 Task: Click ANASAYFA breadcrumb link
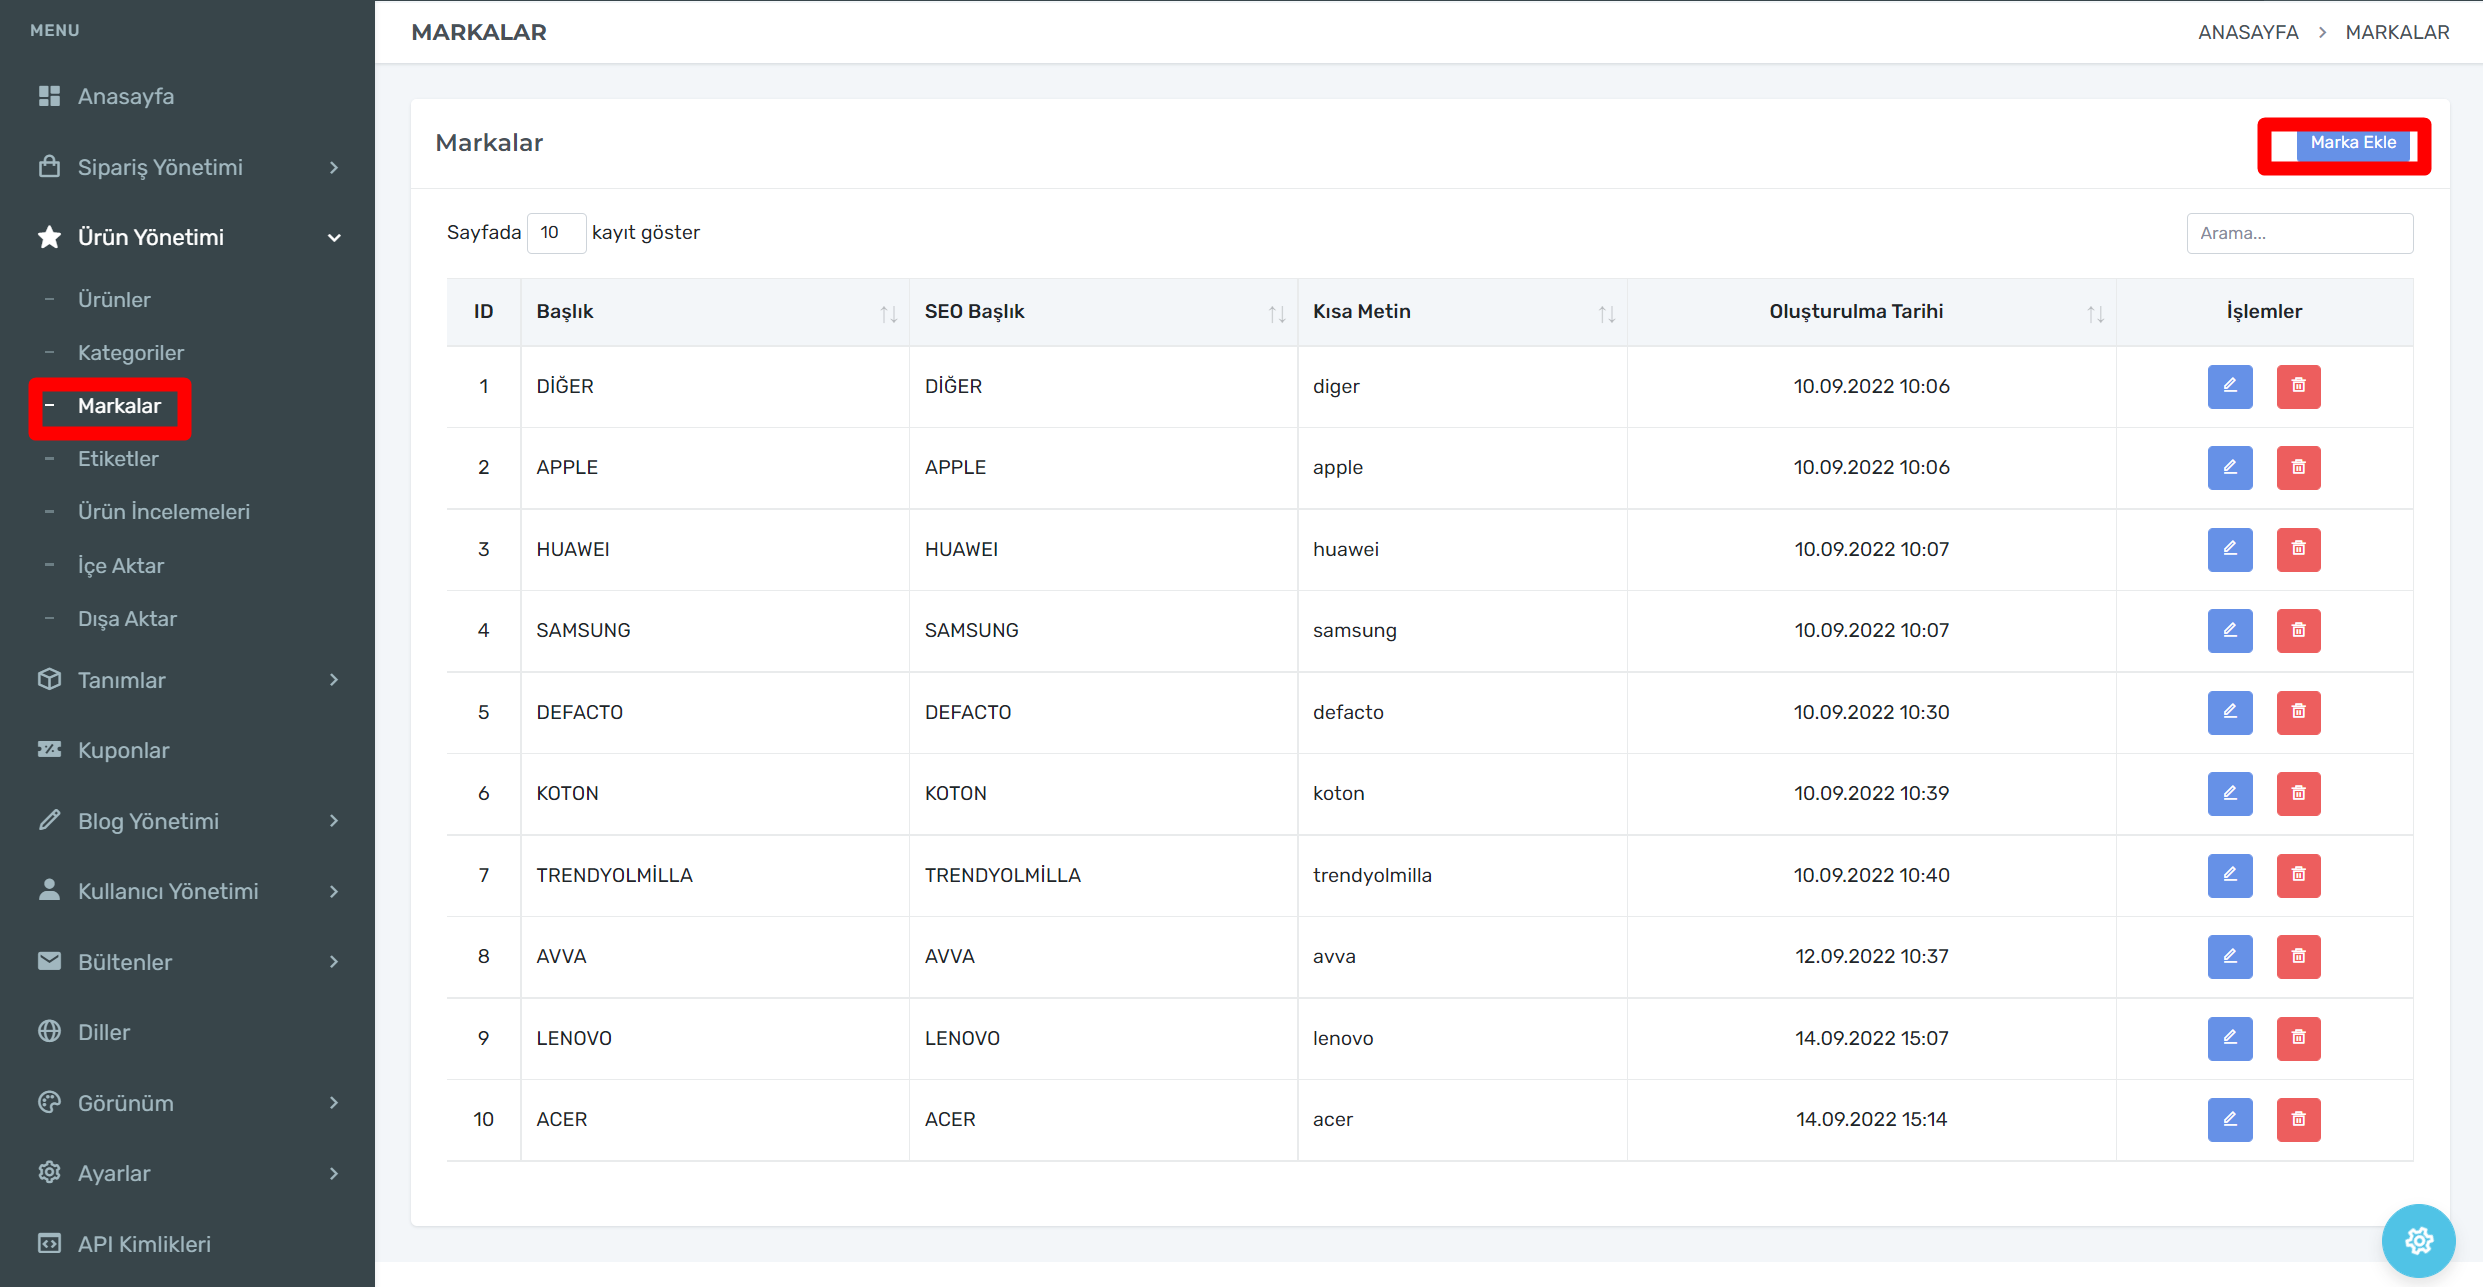(x=2247, y=32)
